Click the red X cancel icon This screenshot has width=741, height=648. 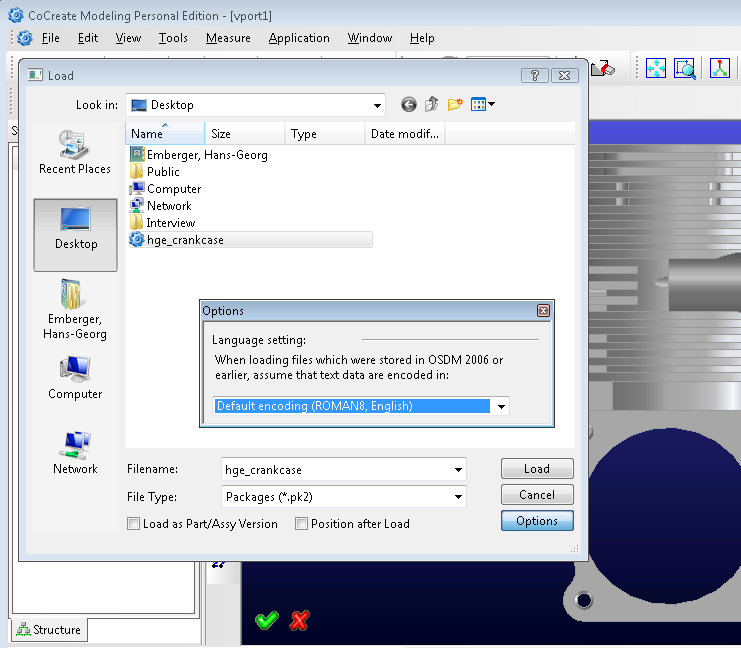point(300,621)
